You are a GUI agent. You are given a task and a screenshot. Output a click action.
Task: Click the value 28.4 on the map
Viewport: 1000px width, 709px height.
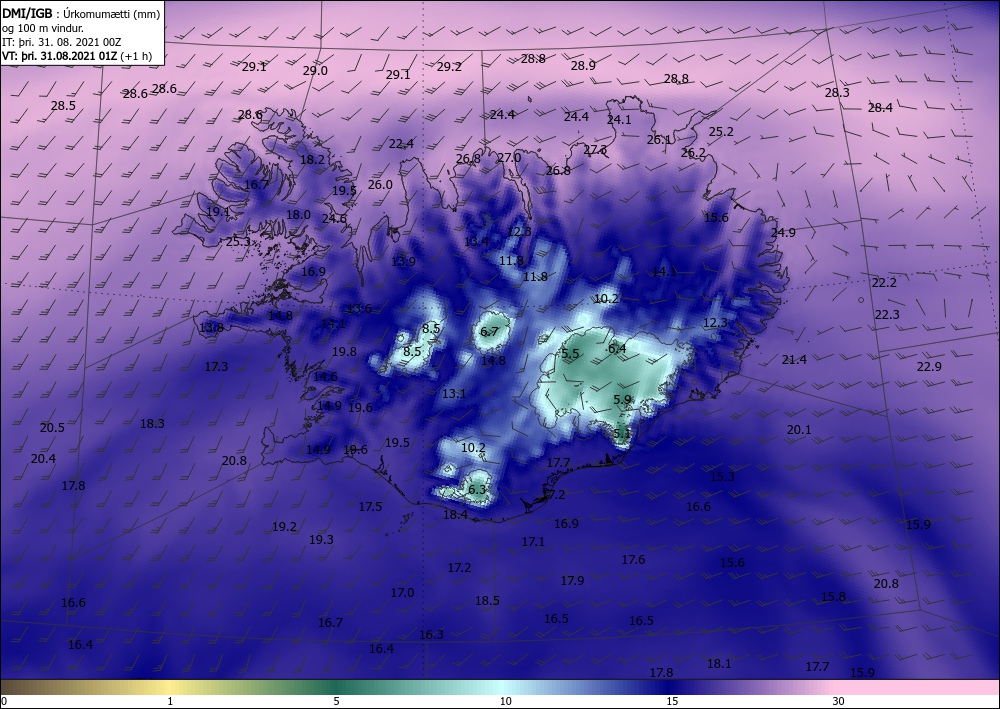click(x=880, y=108)
